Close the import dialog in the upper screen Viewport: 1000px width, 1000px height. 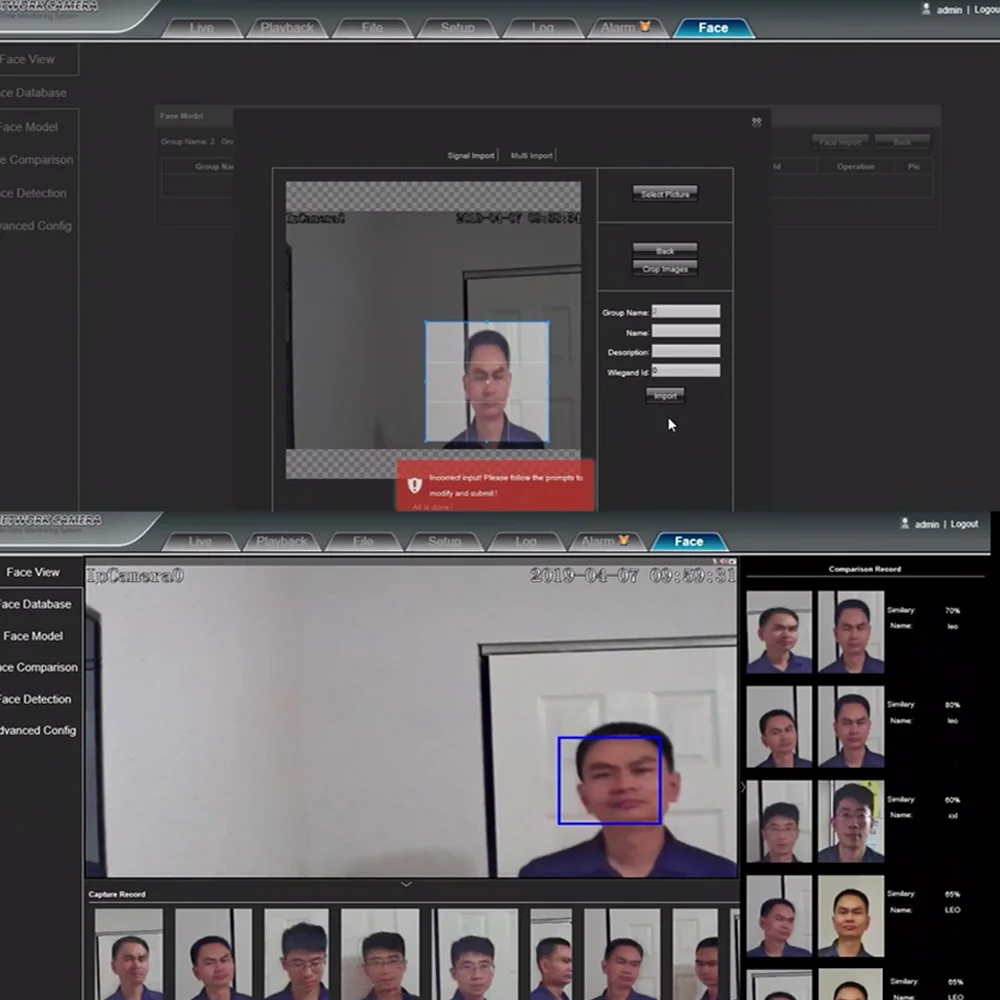click(x=756, y=122)
